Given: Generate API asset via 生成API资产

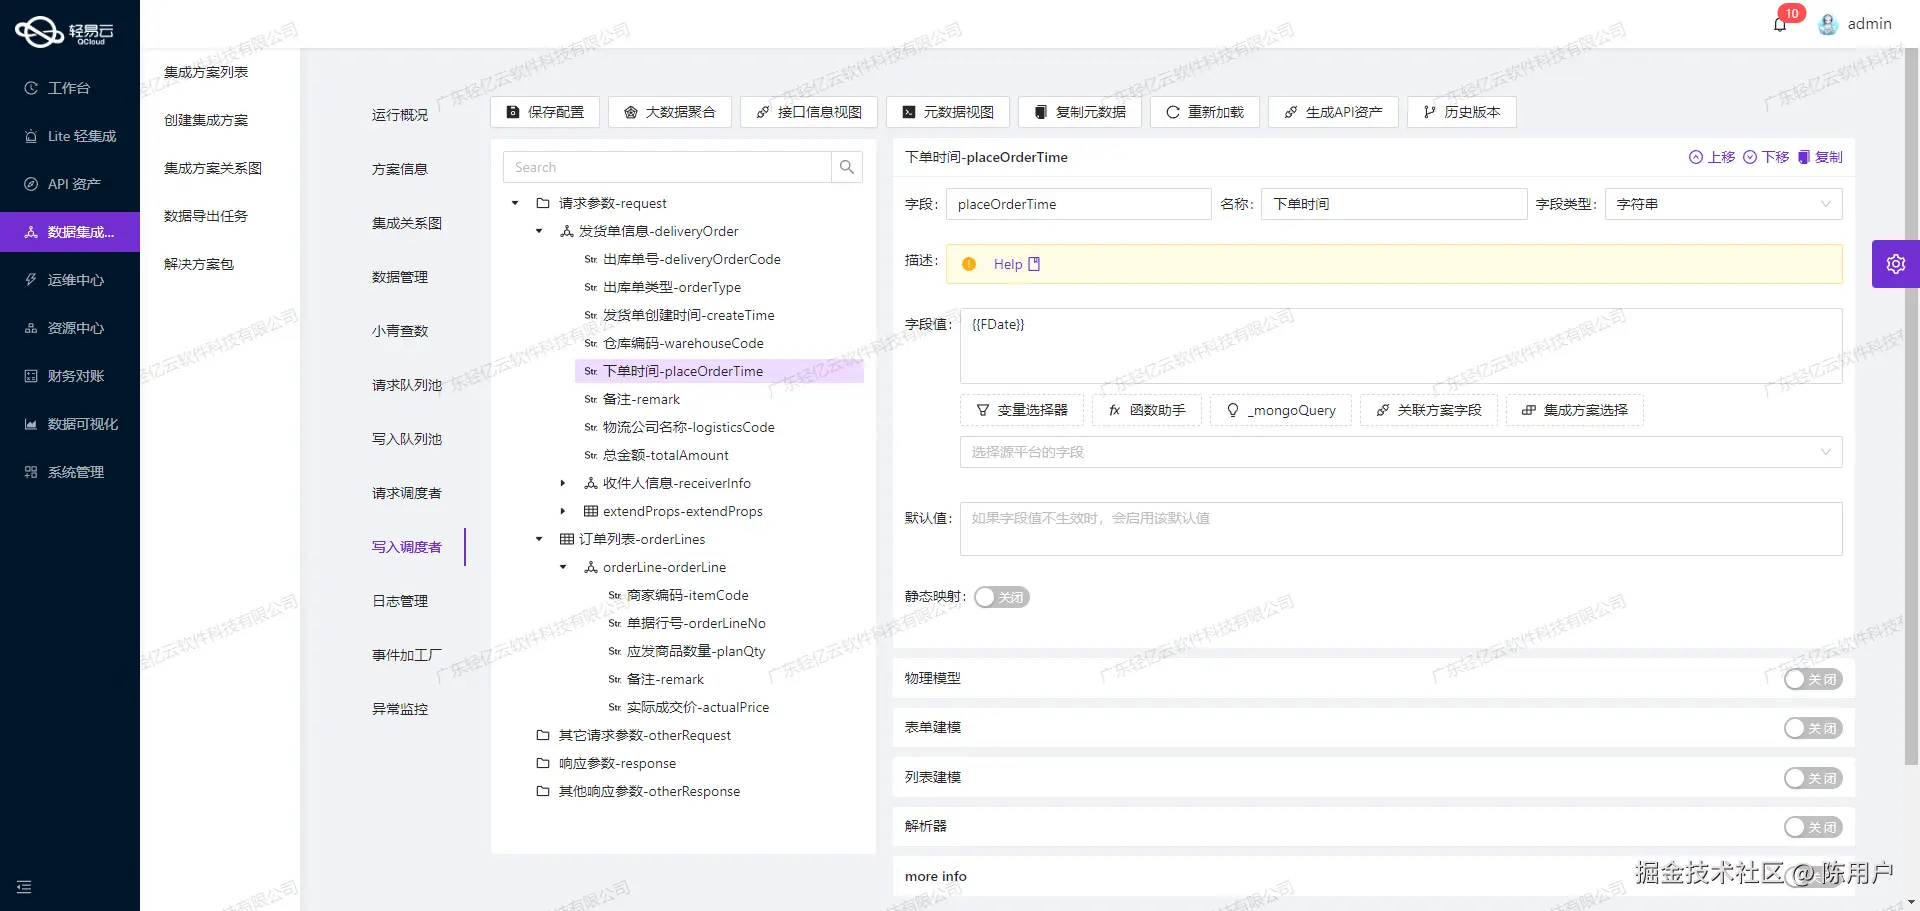Looking at the screenshot, I should click(x=1332, y=112).
